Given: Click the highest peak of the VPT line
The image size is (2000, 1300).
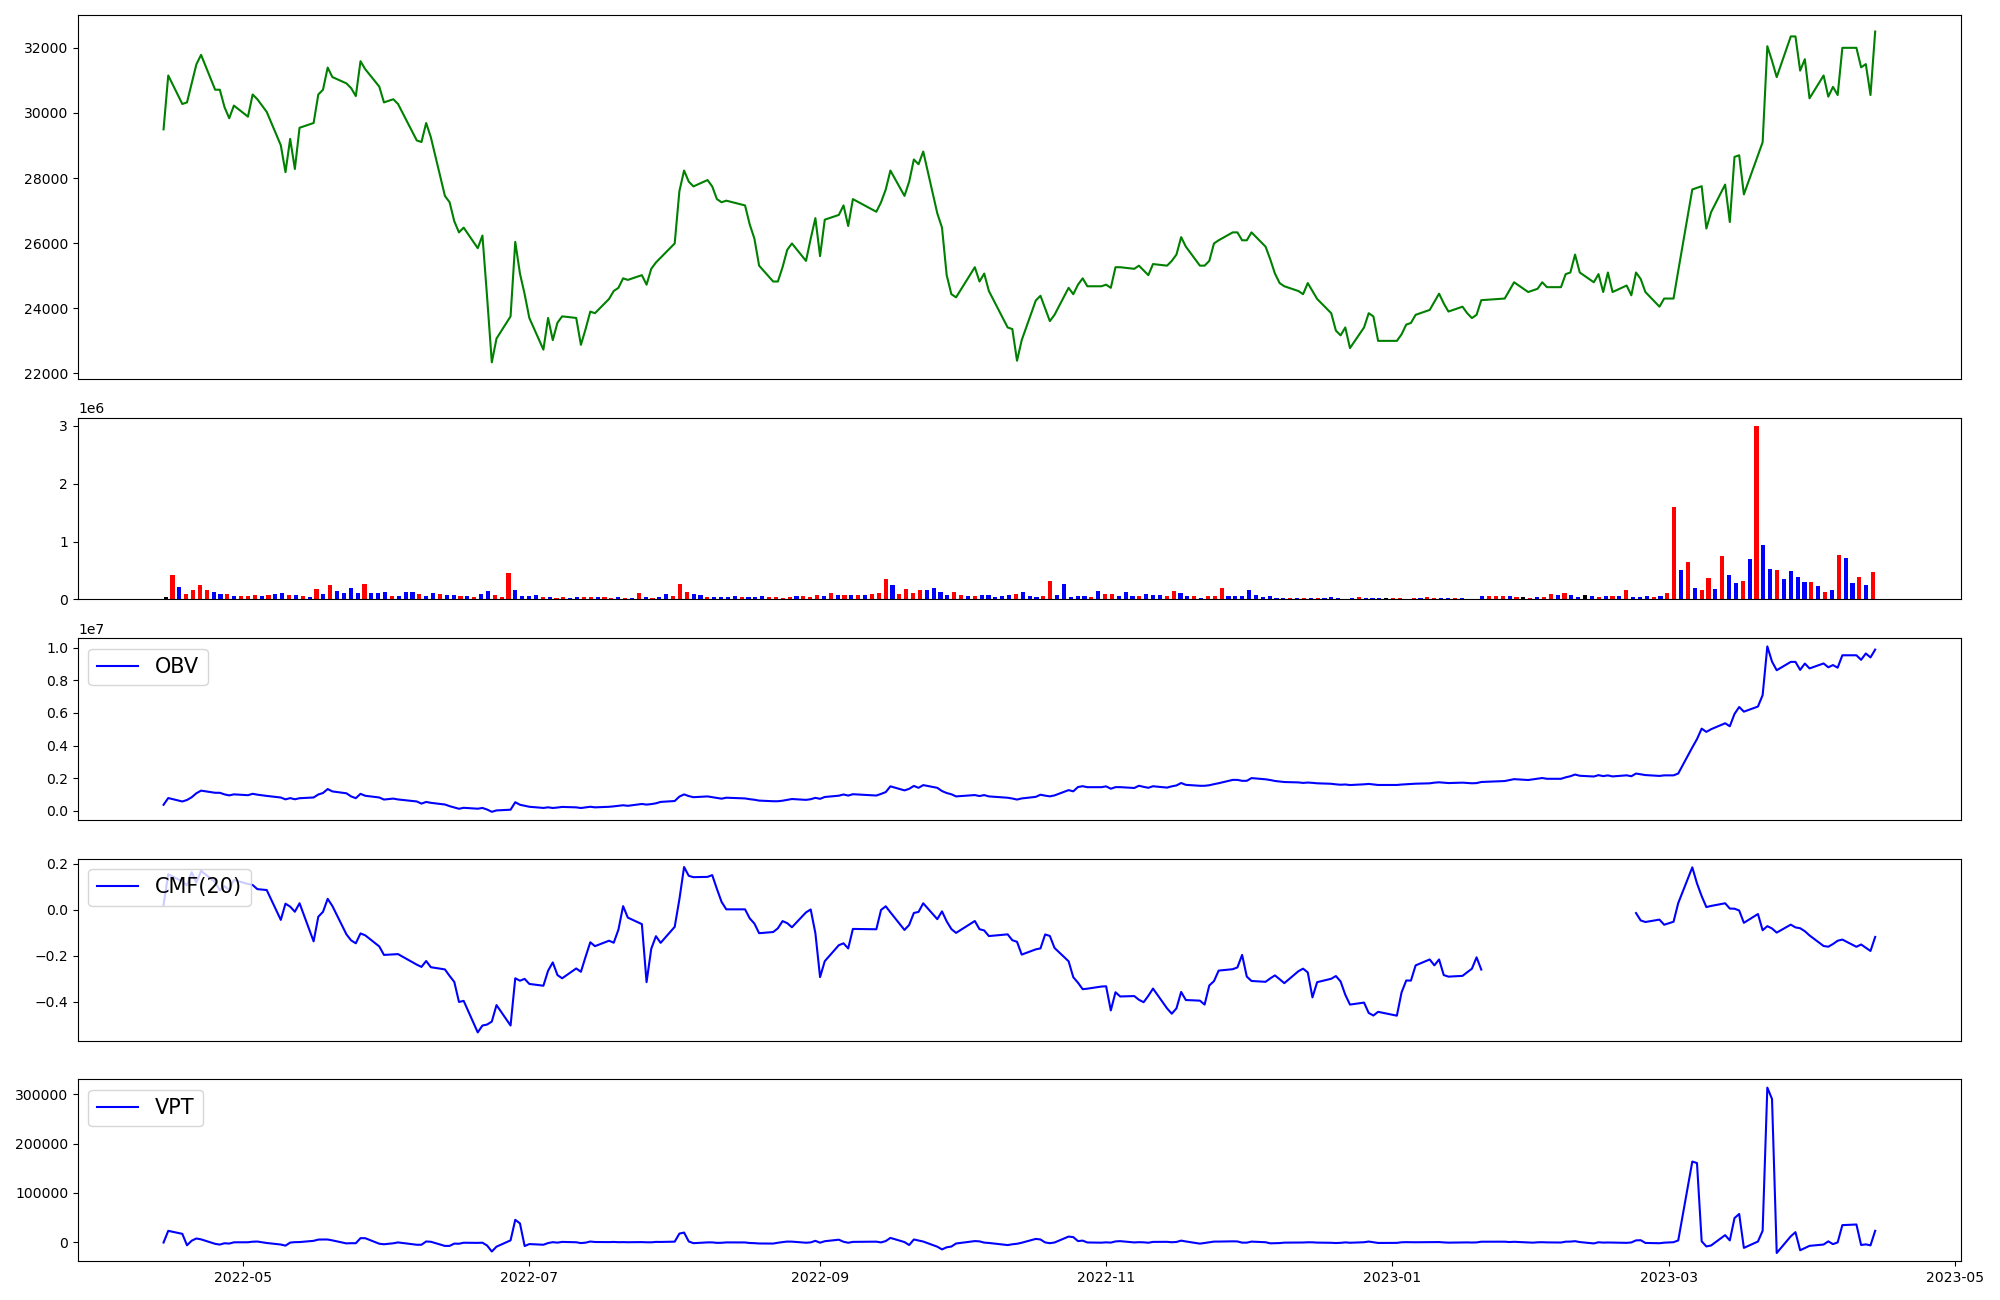Looking at the screenshot, I should coord(1767,1089).
